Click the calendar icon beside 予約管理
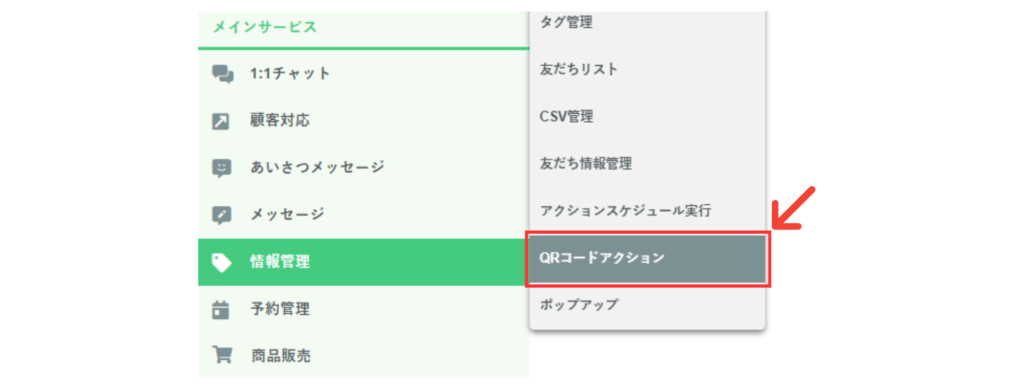 coord(221,309)
